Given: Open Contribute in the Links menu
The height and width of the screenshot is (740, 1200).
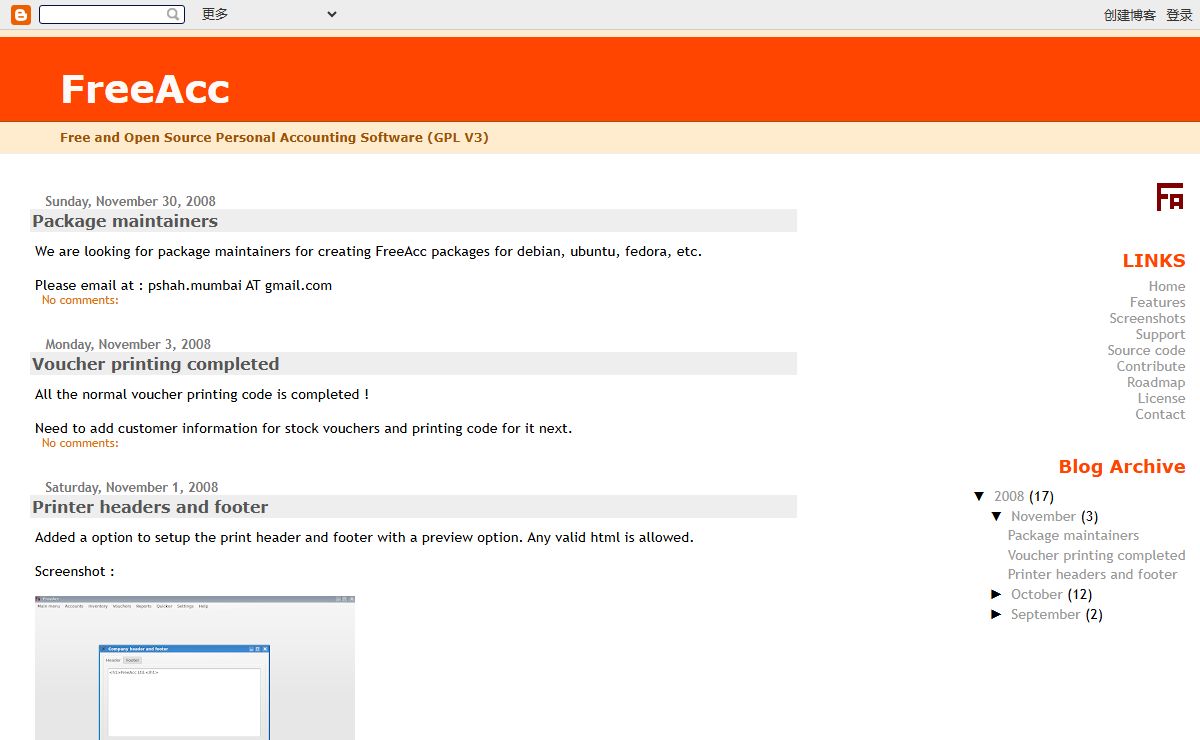Looking at the screenshot, I should (1151, 366).
